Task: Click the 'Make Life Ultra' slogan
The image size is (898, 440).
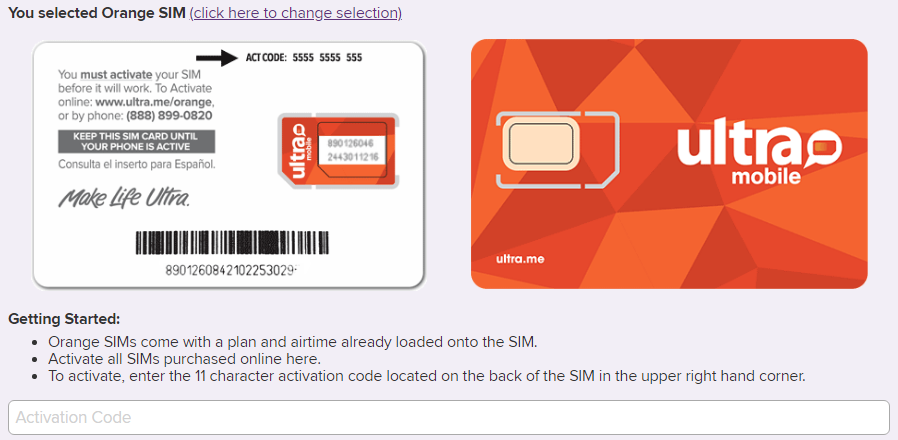Action: pos(123,198)
